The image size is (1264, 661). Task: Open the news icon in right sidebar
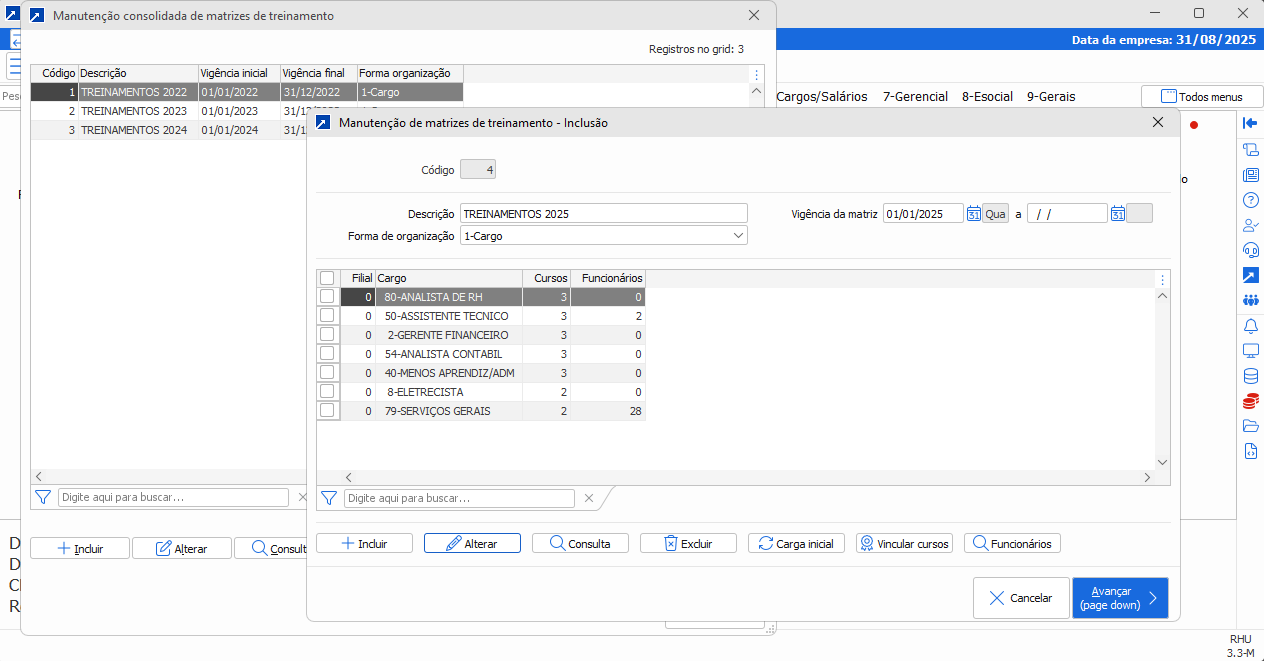point(1250,174)
